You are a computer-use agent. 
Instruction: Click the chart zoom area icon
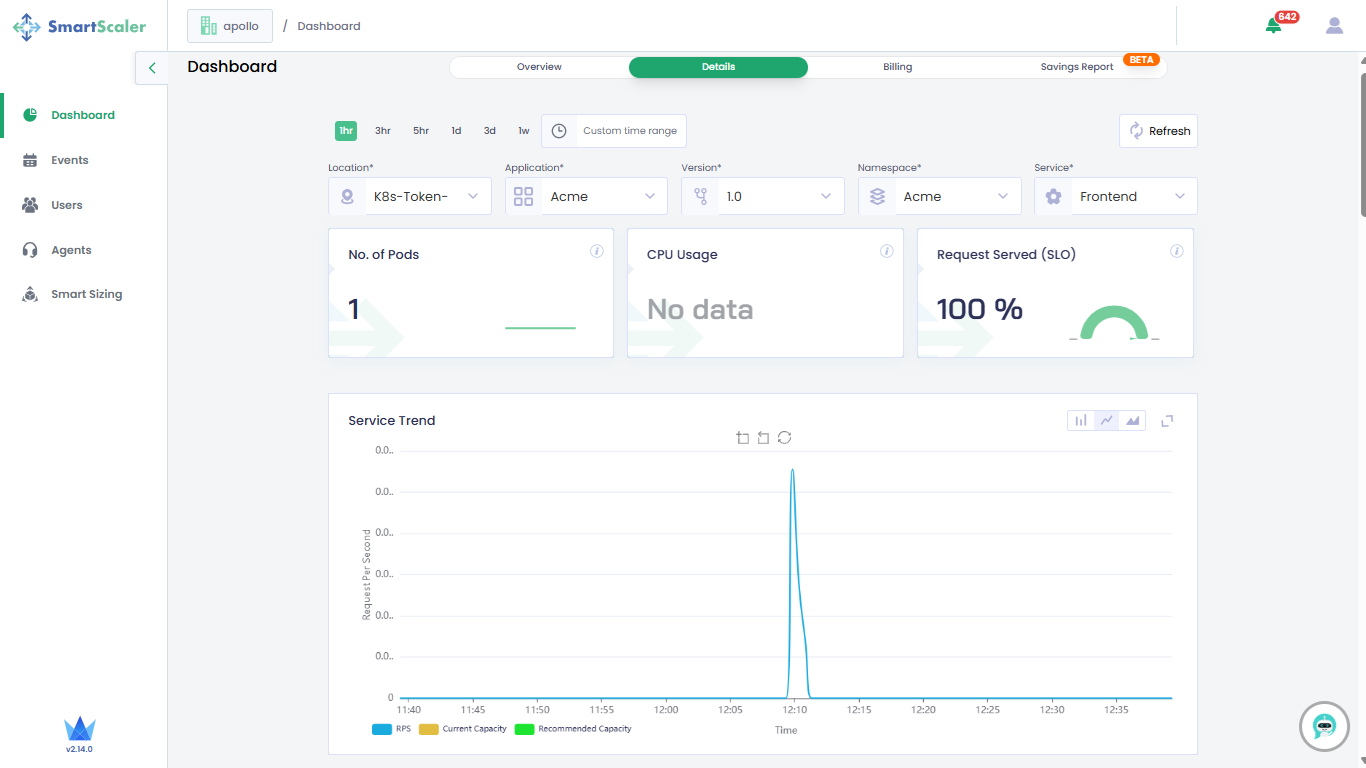[x=742, y=438]
